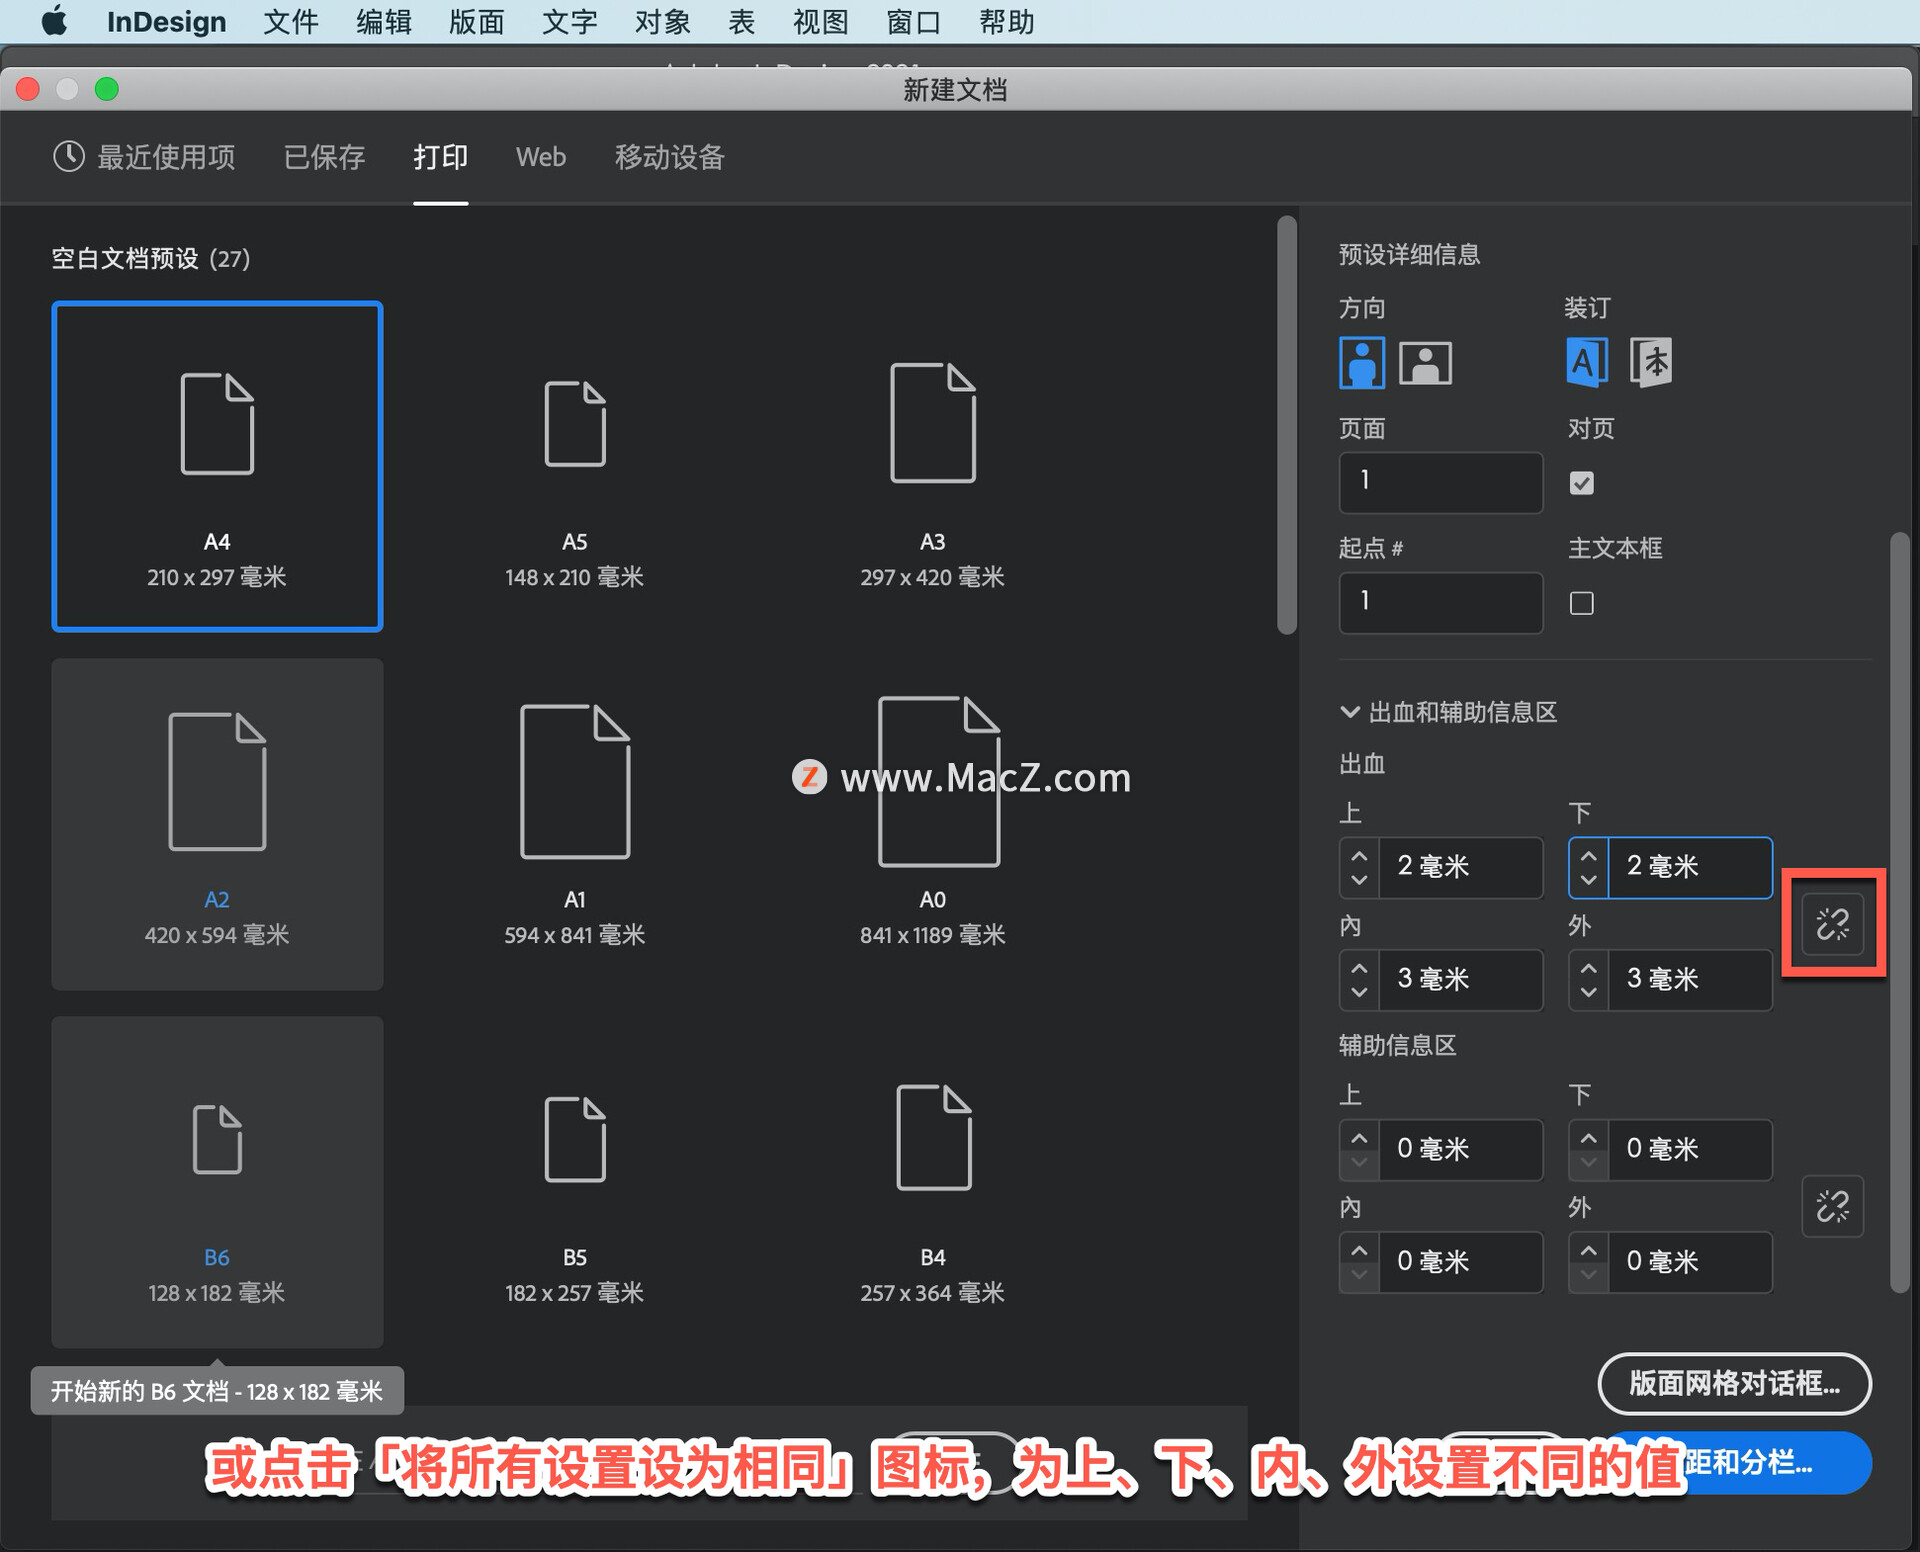The image size is (1920, 1552).
Task: Increase bleed inside value stepper
Action: coord(1359,968)
